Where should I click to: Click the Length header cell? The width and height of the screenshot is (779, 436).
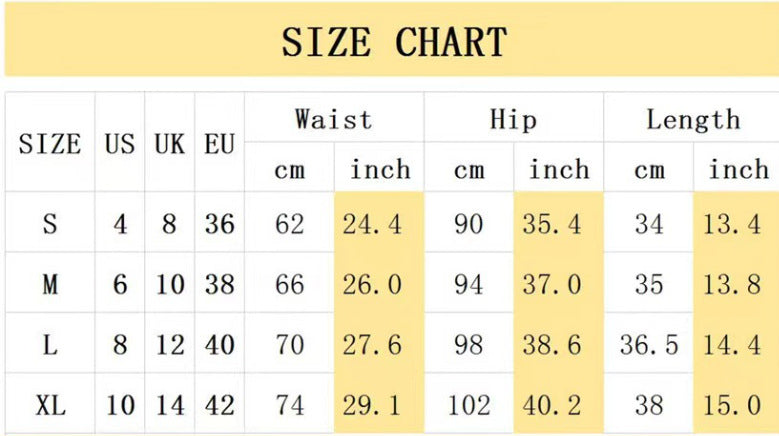(x=693, y=120)
